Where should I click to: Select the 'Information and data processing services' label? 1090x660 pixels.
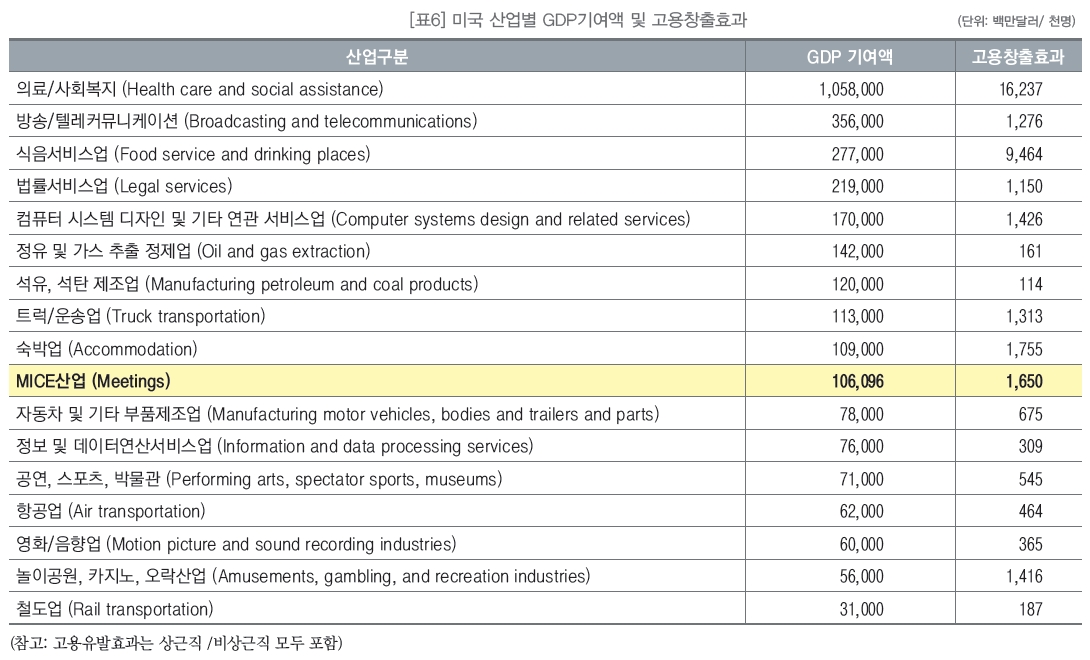pyautogui.click(x=275, y=446)
